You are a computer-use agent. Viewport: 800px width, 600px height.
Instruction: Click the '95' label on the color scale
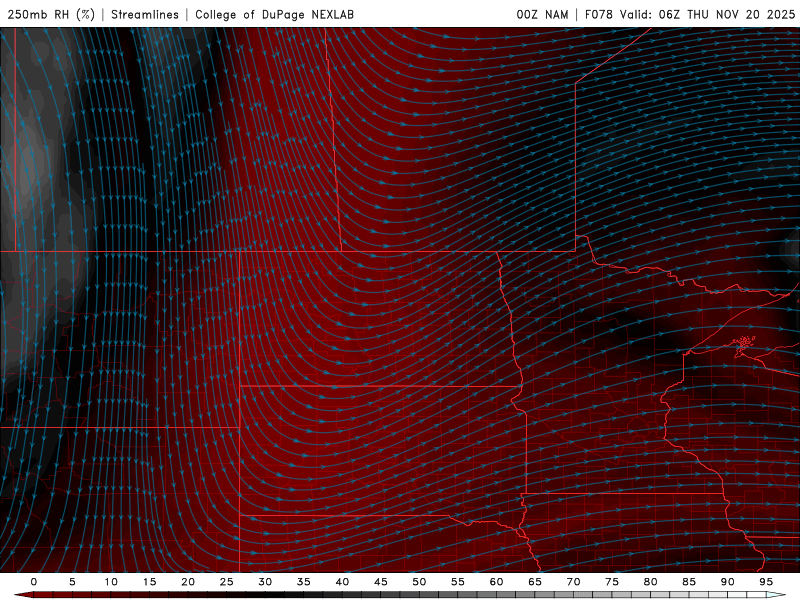pos(766,582)
